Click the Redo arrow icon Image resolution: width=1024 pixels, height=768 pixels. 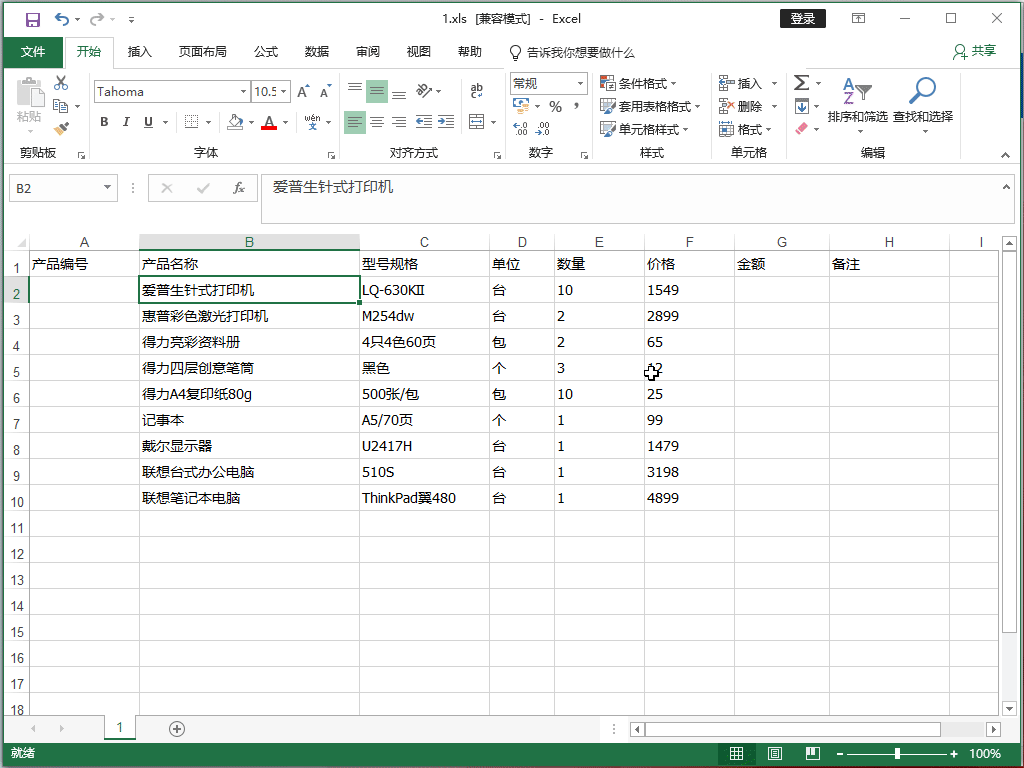97,19
